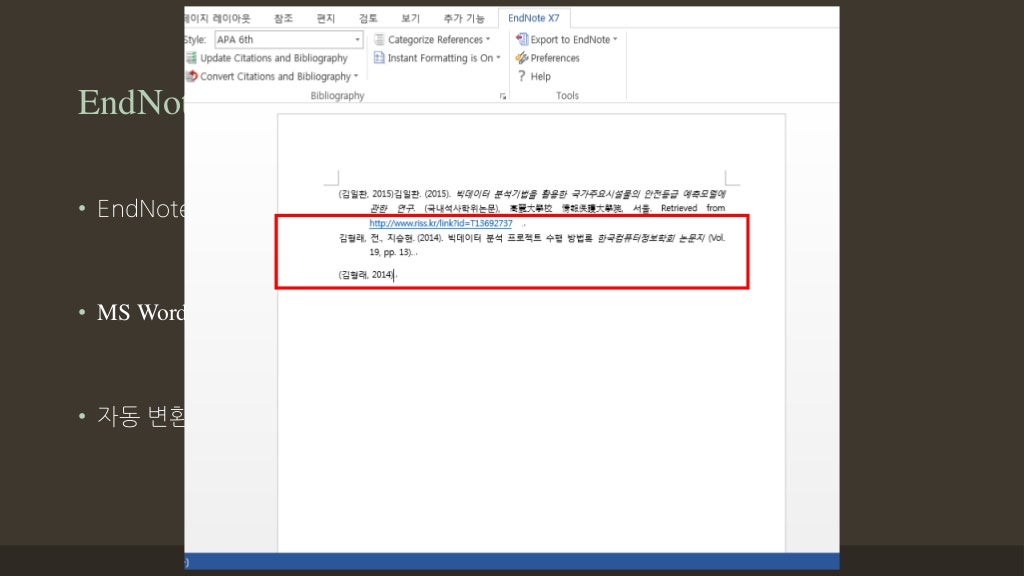
Task: Click the Preferences label
Action: pos(555,58)
